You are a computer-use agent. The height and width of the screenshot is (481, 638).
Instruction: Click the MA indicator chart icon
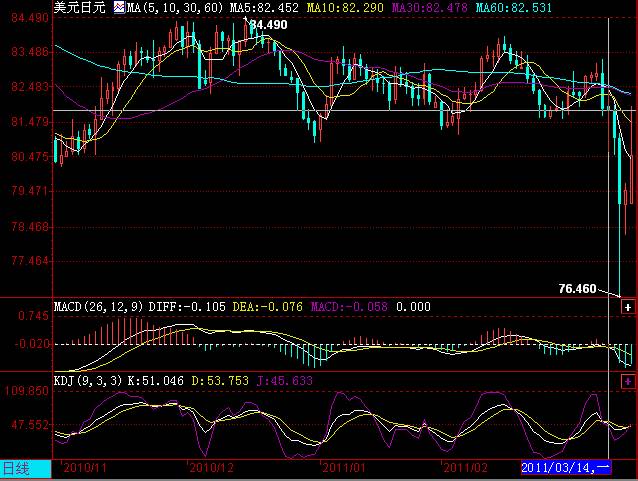click(x=119, y=7)
